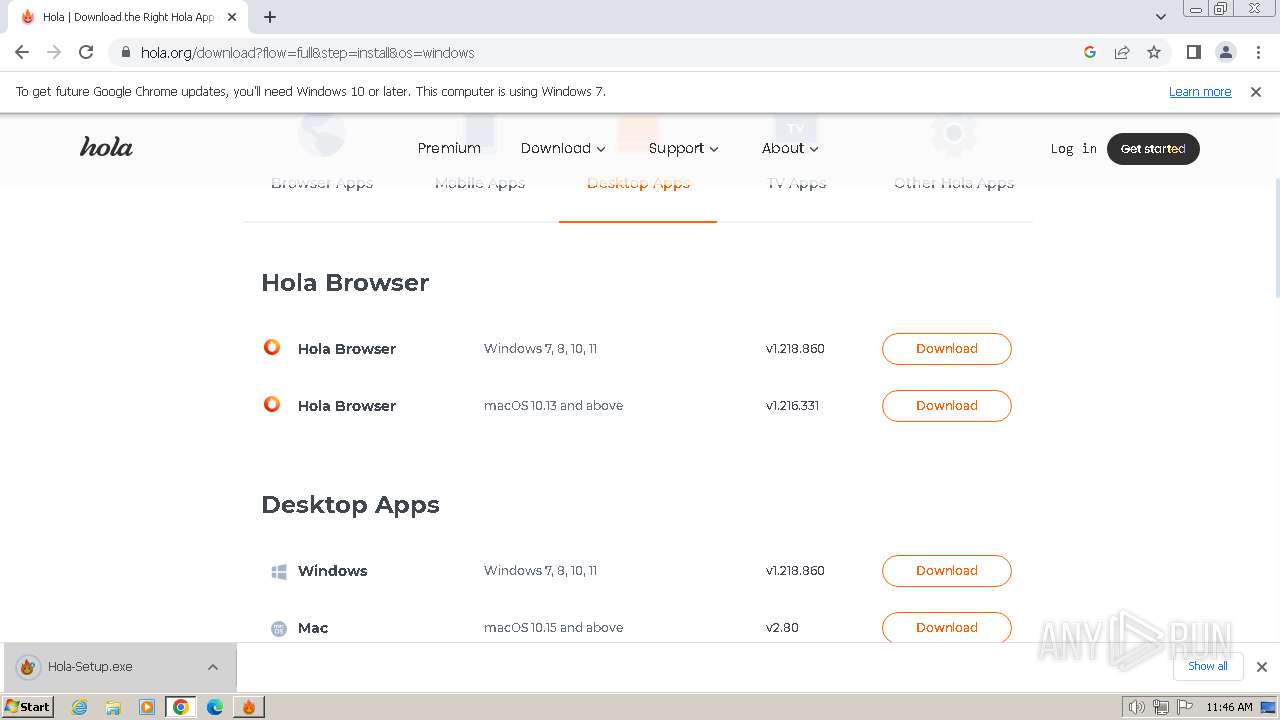
Task: Expand the Download menu
Action: tap(563, 148)
